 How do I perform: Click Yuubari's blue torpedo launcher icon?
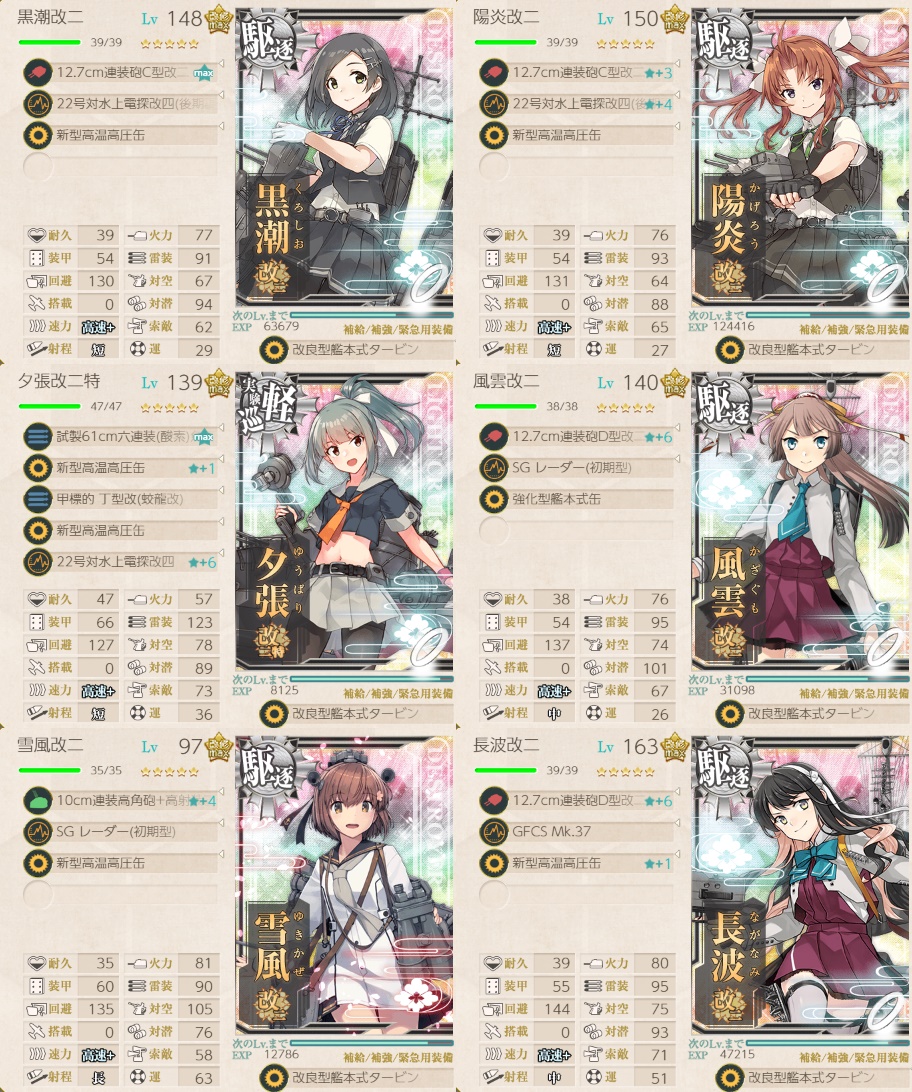coord(38,437)
